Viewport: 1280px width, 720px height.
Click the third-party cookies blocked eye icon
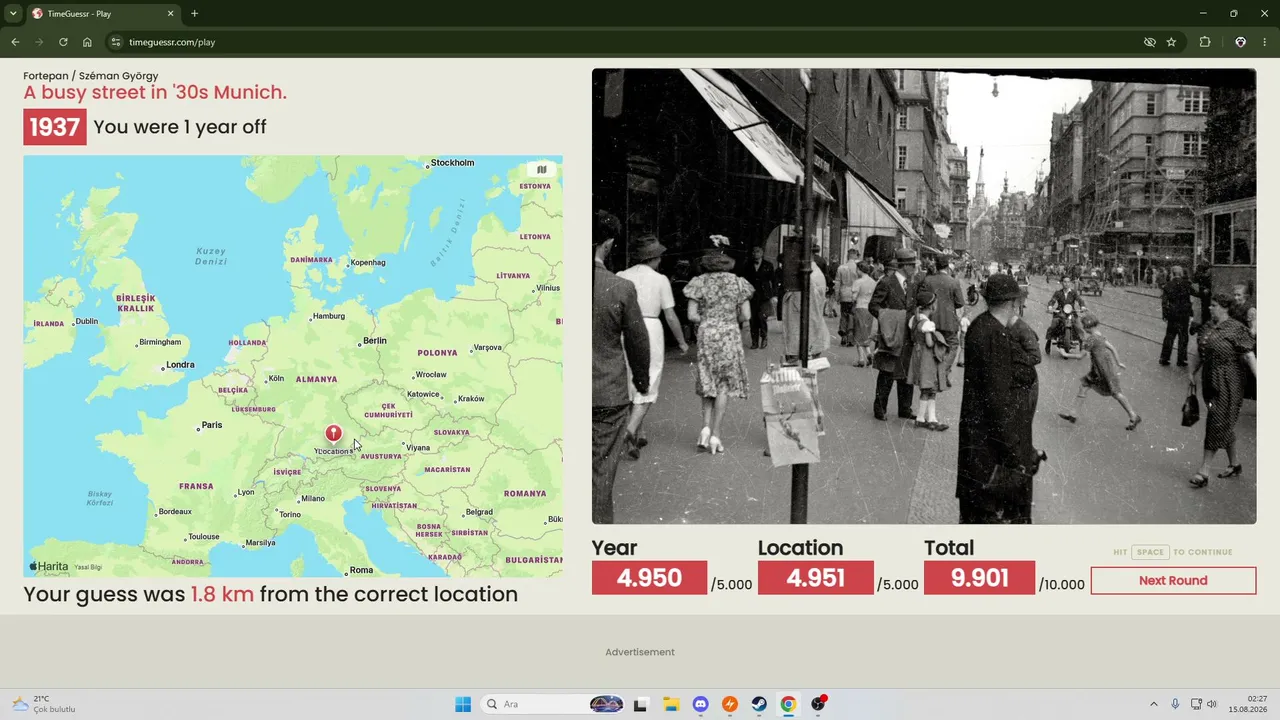pos(1150,42)
